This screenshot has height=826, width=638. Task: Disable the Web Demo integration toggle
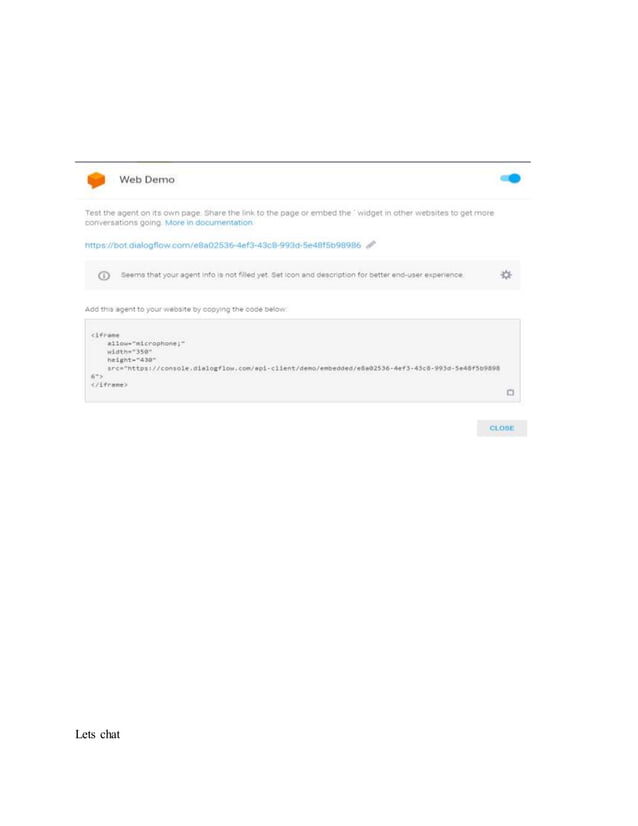[x=511, y=179]
